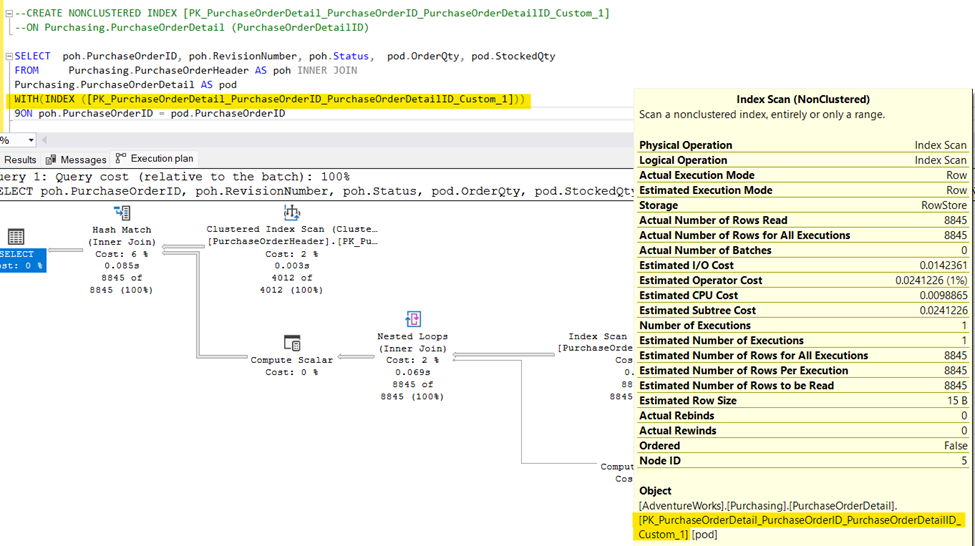
Task: Click 'Actual Rebinds' row in tooltip
Action: 803,415
